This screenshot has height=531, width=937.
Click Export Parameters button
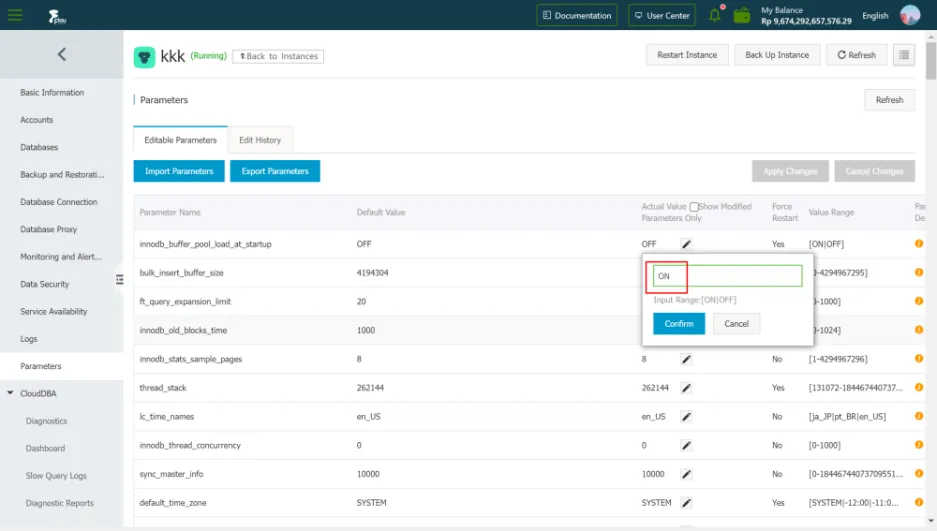click(x=275, y=171)
